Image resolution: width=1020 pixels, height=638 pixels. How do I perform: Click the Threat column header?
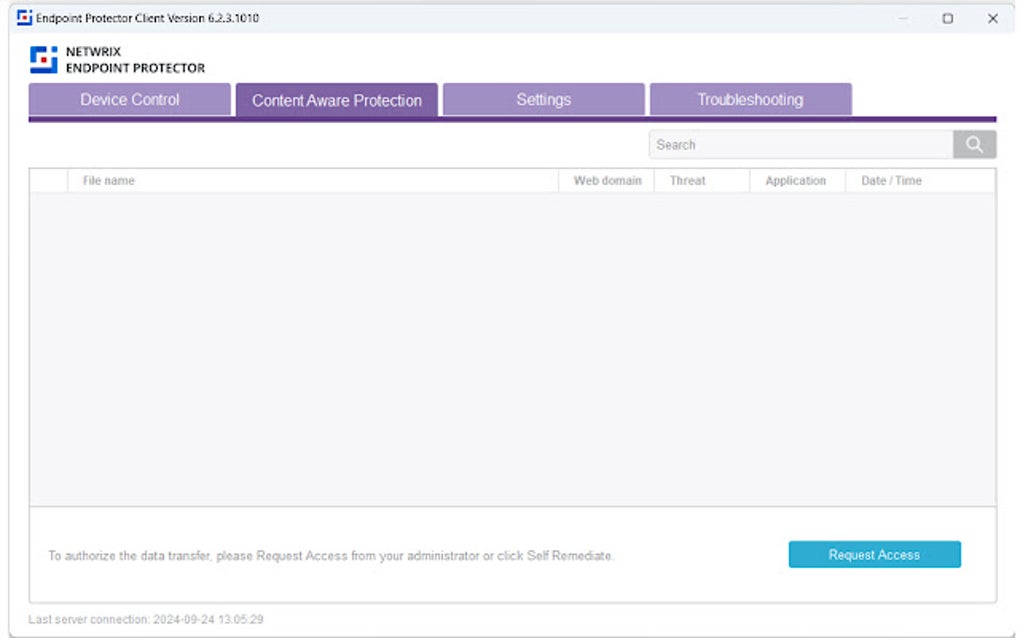(687, 180)
